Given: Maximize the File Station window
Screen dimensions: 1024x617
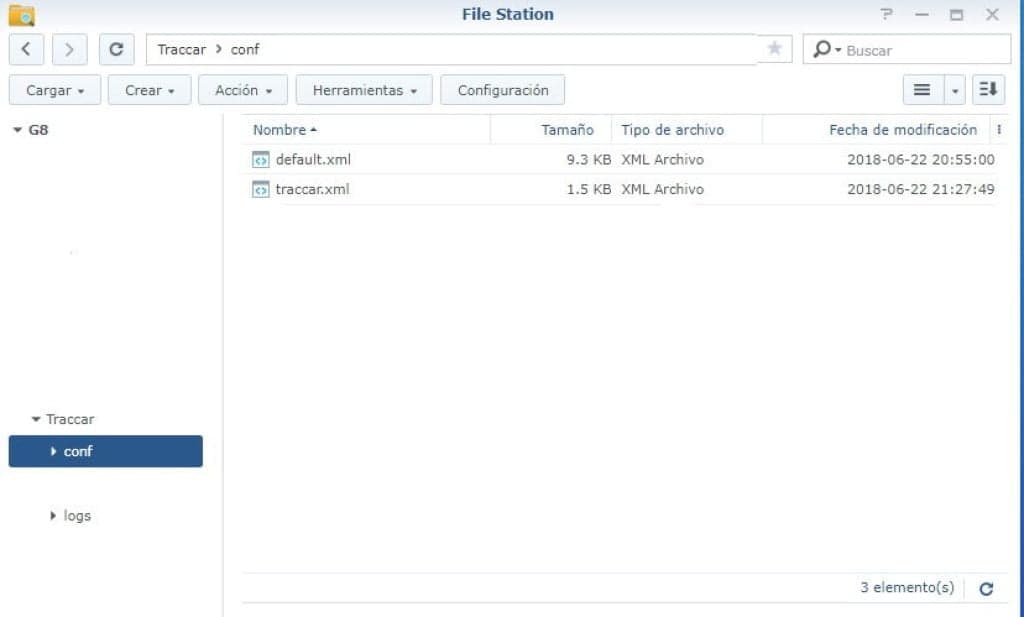Looking at the screenshot, I should tap(957, 14).
